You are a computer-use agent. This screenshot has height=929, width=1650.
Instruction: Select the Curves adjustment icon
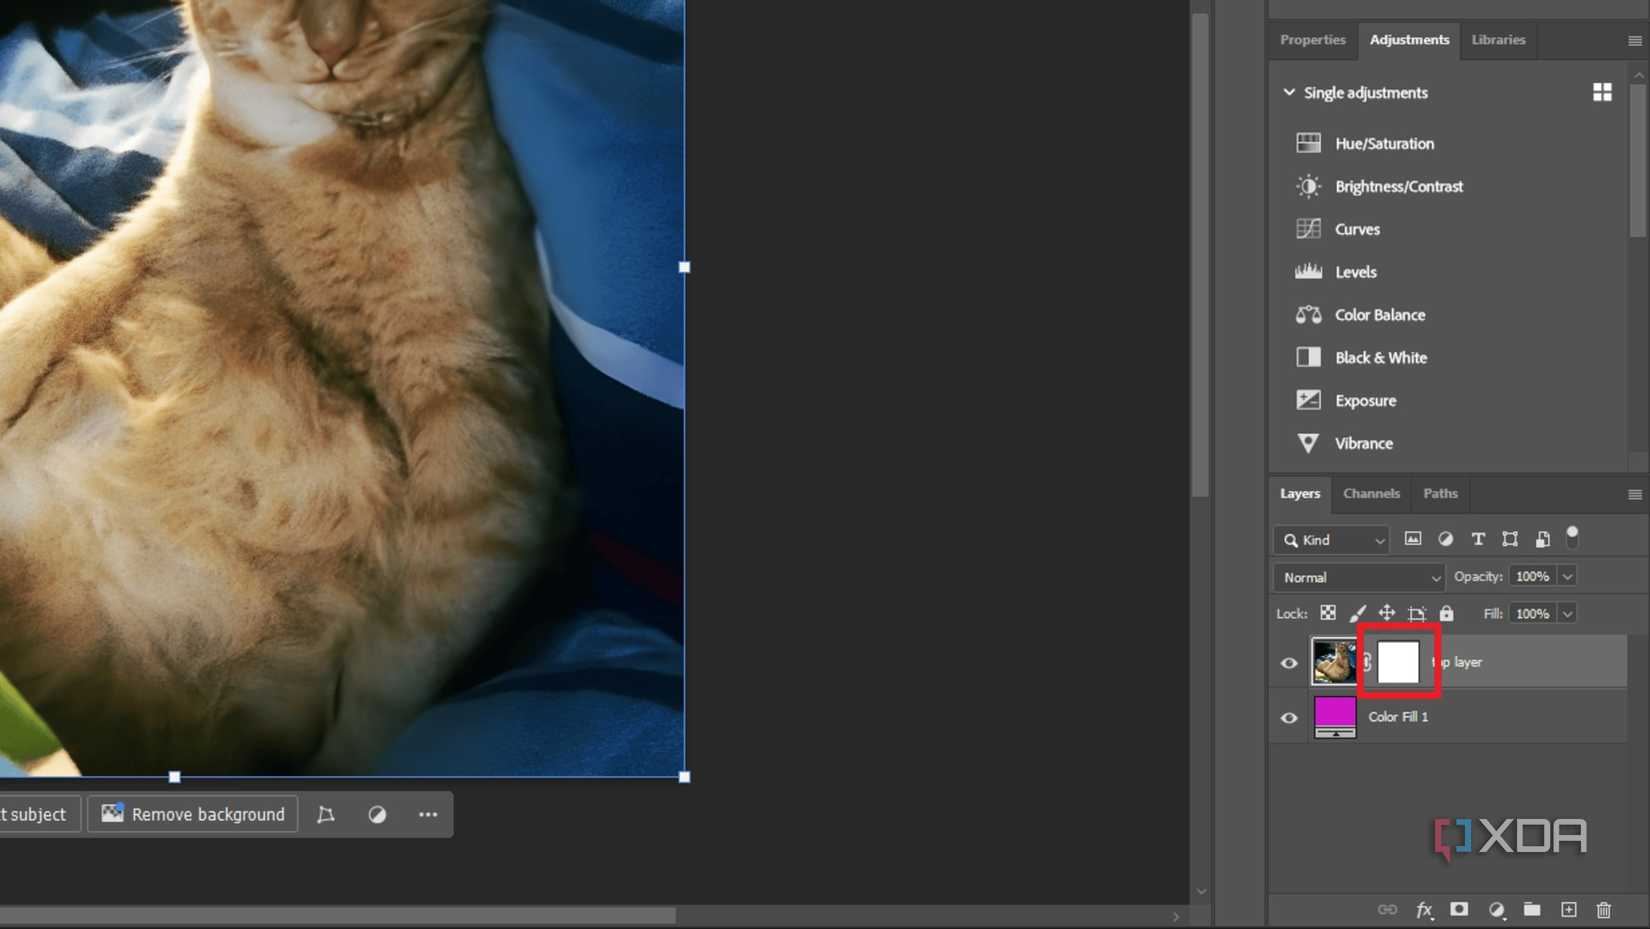tap(1308, 229)
